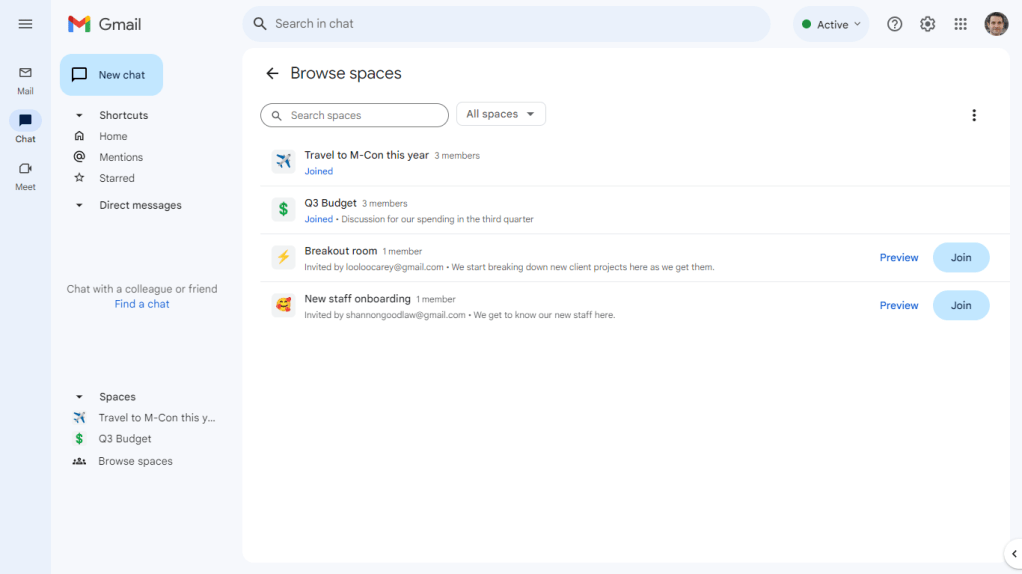Open the three-dot more options menu
The width and height of the screenshot is (1022, 574).
973,115
